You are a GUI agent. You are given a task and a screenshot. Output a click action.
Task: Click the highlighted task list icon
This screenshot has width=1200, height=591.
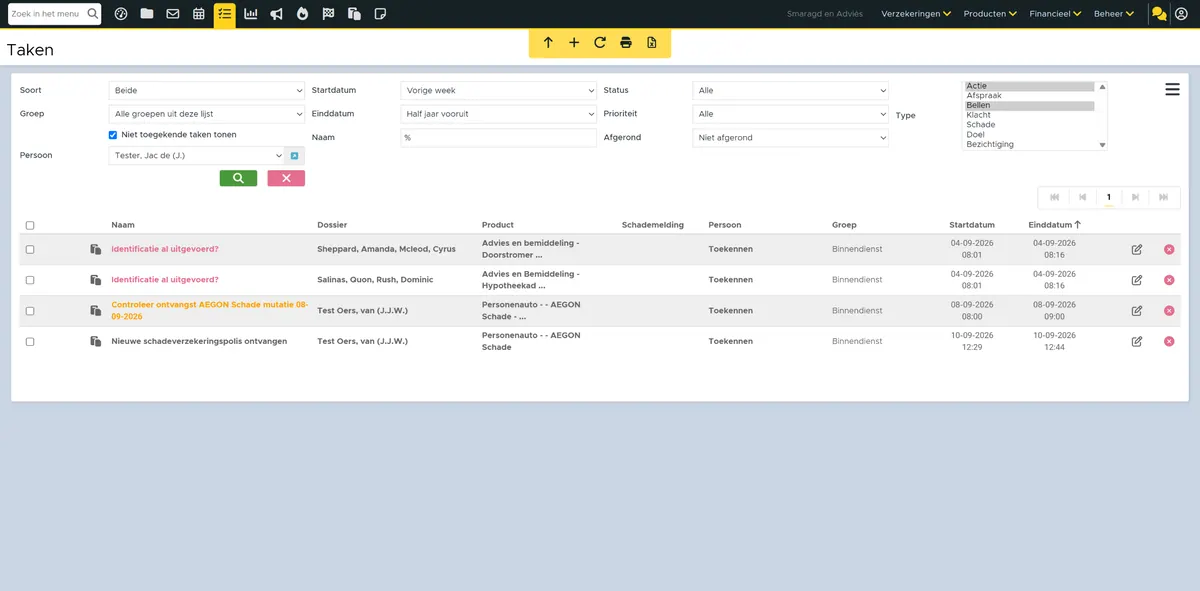(x=225, y=14)
